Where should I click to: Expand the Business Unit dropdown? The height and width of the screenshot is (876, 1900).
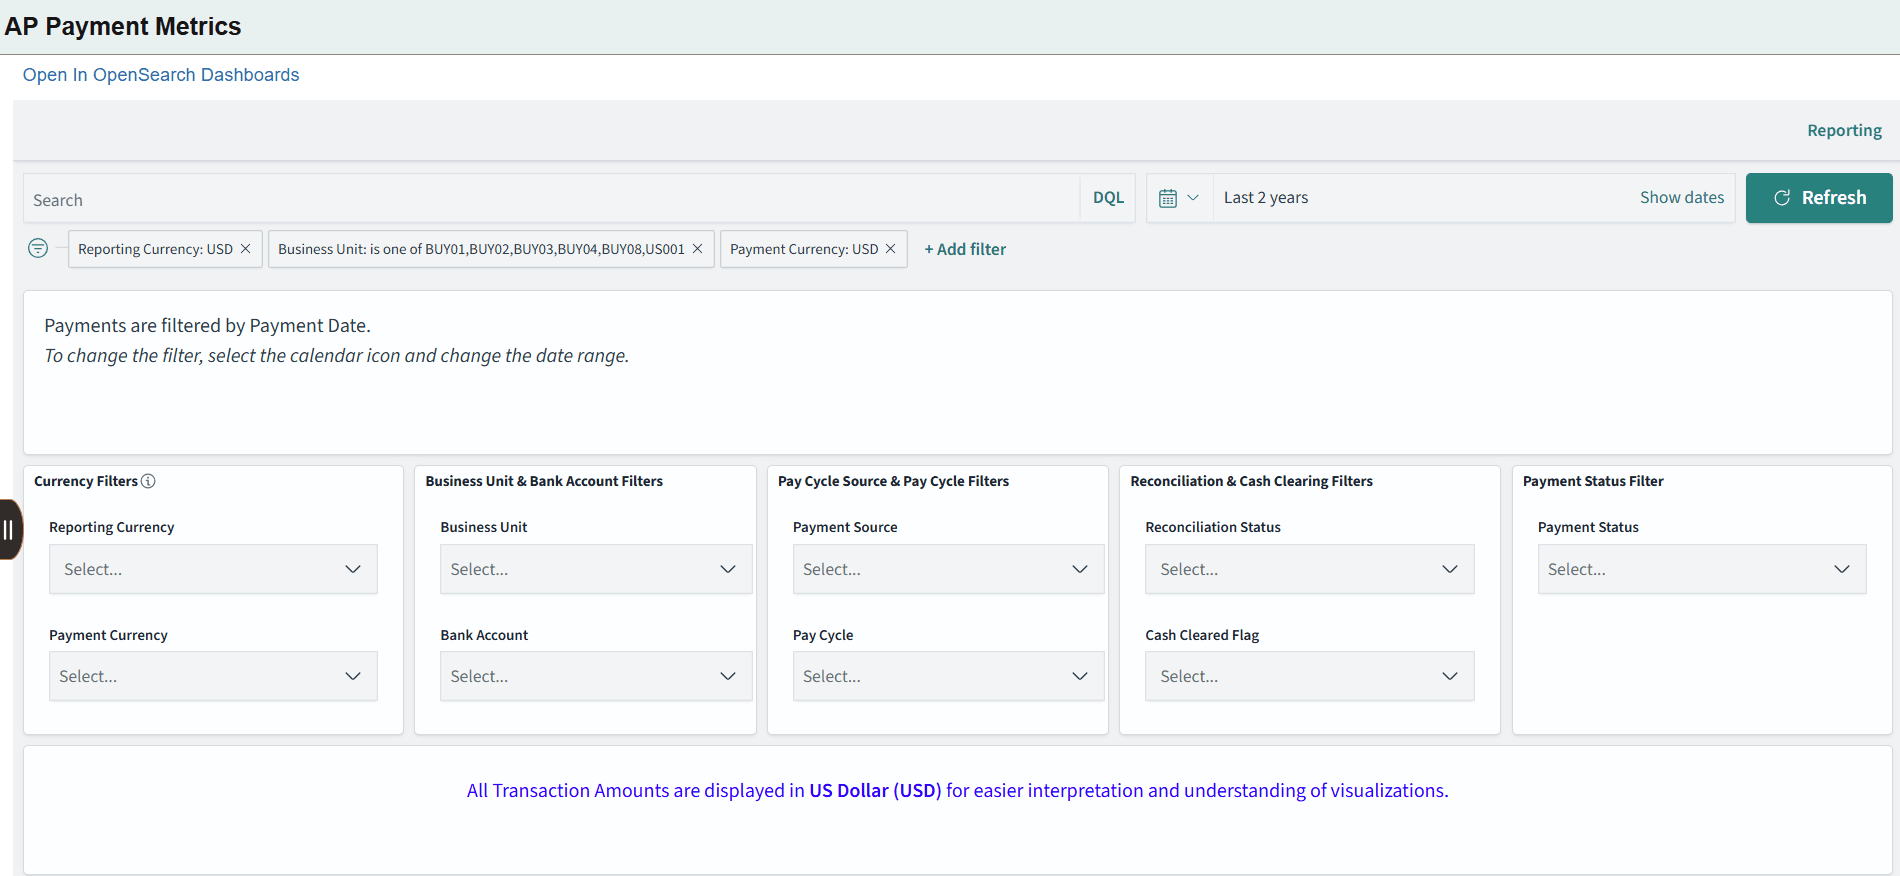point(596,569)
